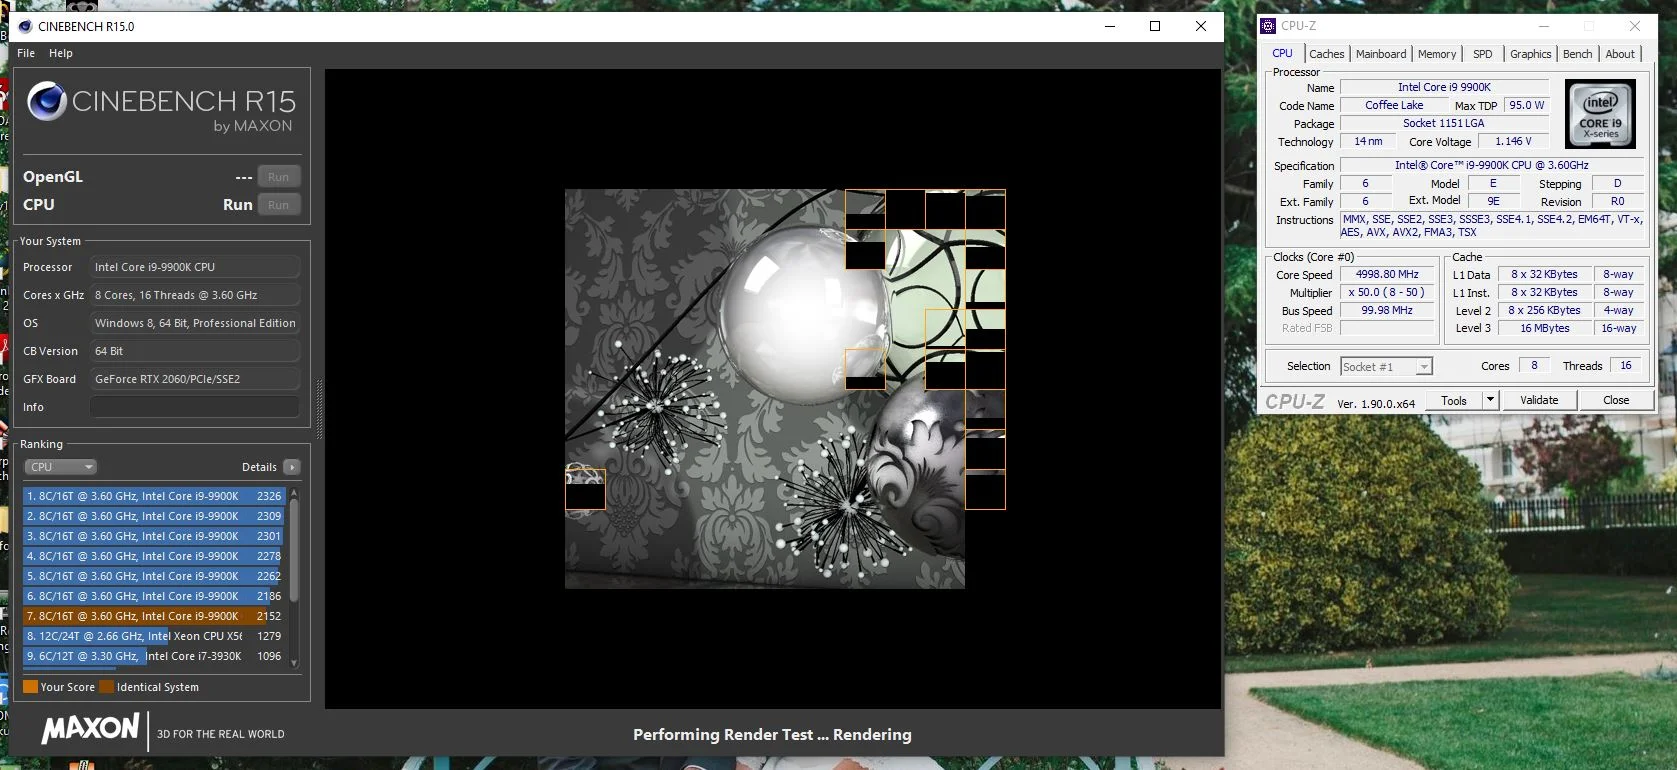1677x770 pixels.
Task: Open the CPU ranking type dropdown
Action: (60, 467)
